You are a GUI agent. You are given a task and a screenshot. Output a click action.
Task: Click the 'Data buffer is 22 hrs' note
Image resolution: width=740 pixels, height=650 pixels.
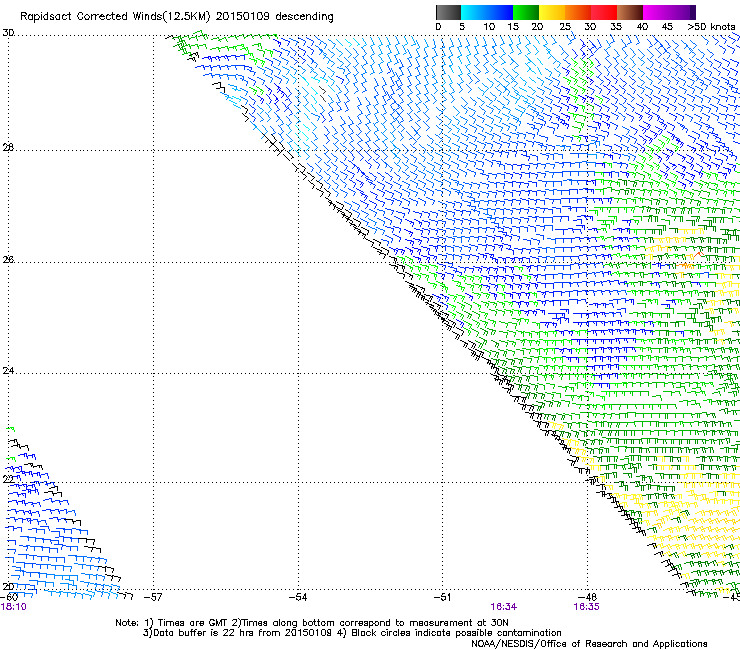(x=237, y=633)
